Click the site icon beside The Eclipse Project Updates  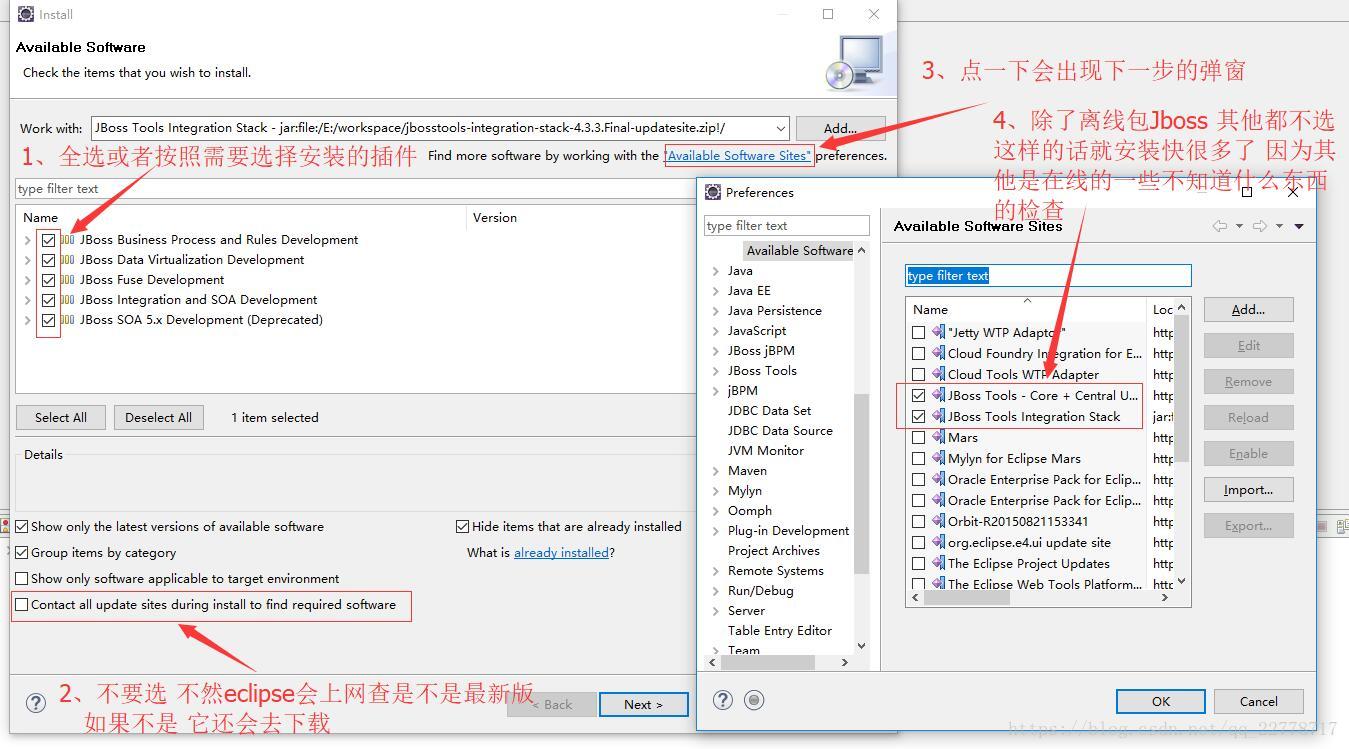coord(938,563)
